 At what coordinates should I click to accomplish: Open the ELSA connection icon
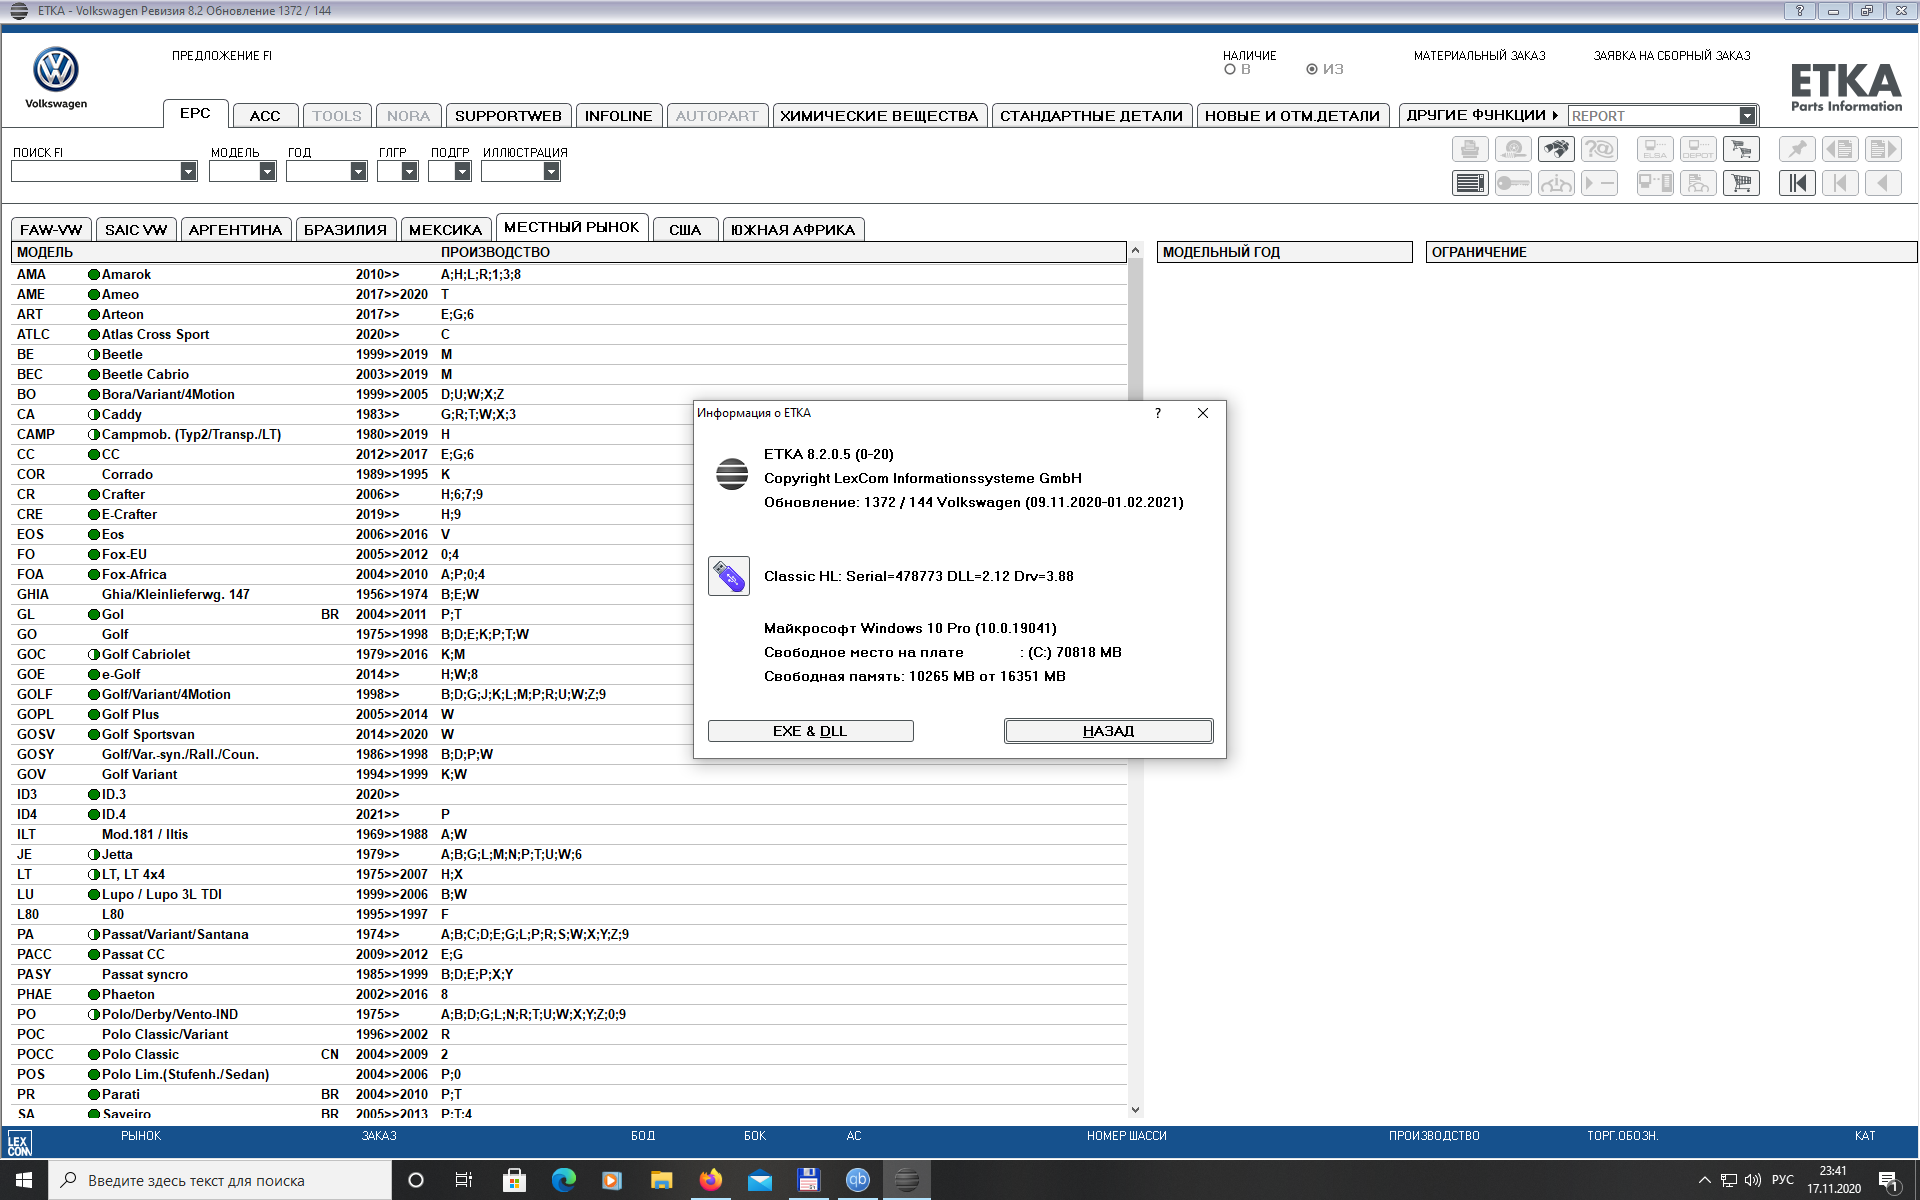pos(1655,150)
